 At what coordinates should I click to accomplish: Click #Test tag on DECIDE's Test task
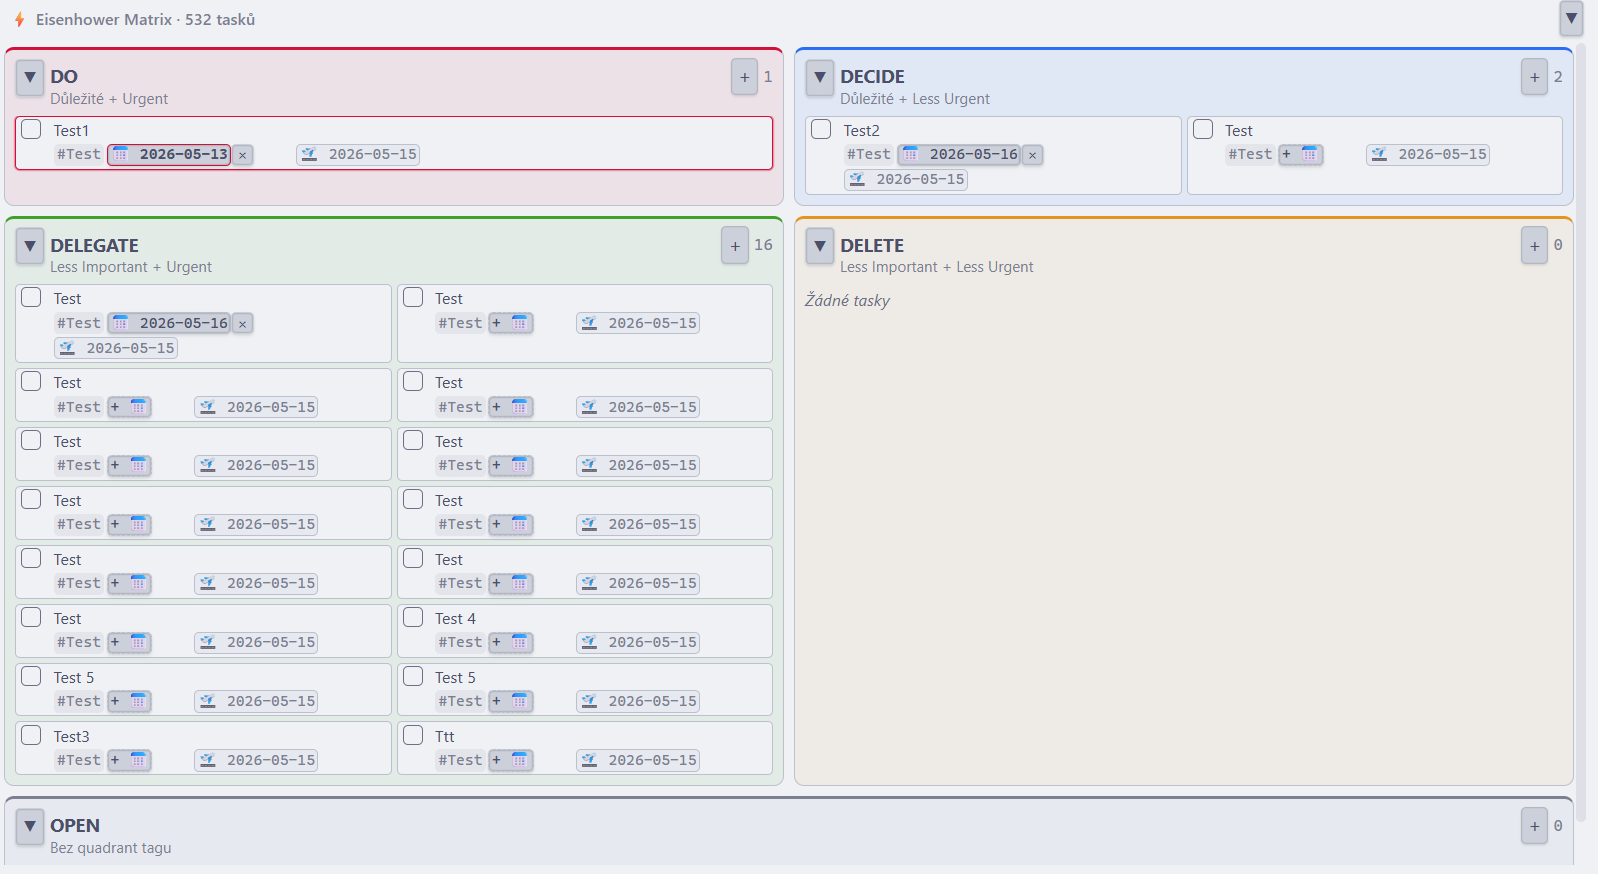(x=1250, y=155)
